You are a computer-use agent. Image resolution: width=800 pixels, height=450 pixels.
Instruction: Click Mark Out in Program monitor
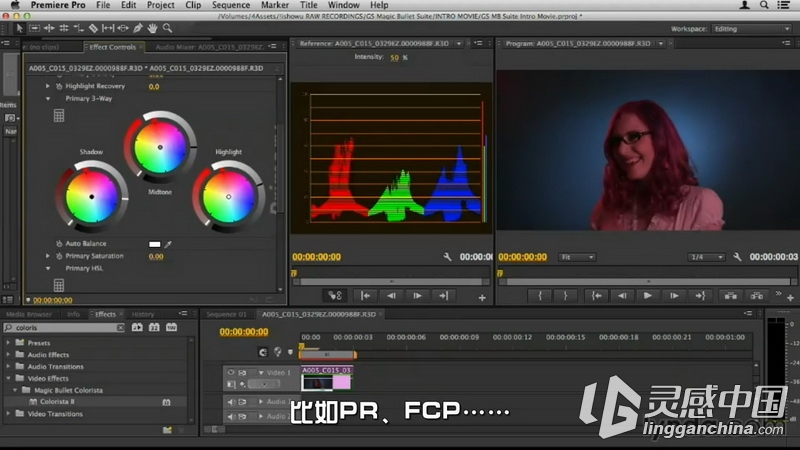(565, 295)
